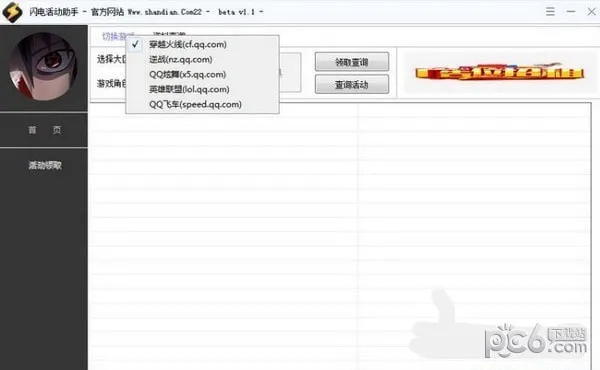The height and width of the screenshot is (370, 600).
Task: Minimize the 闪电活动助手 window
Action: click(571, 11)
